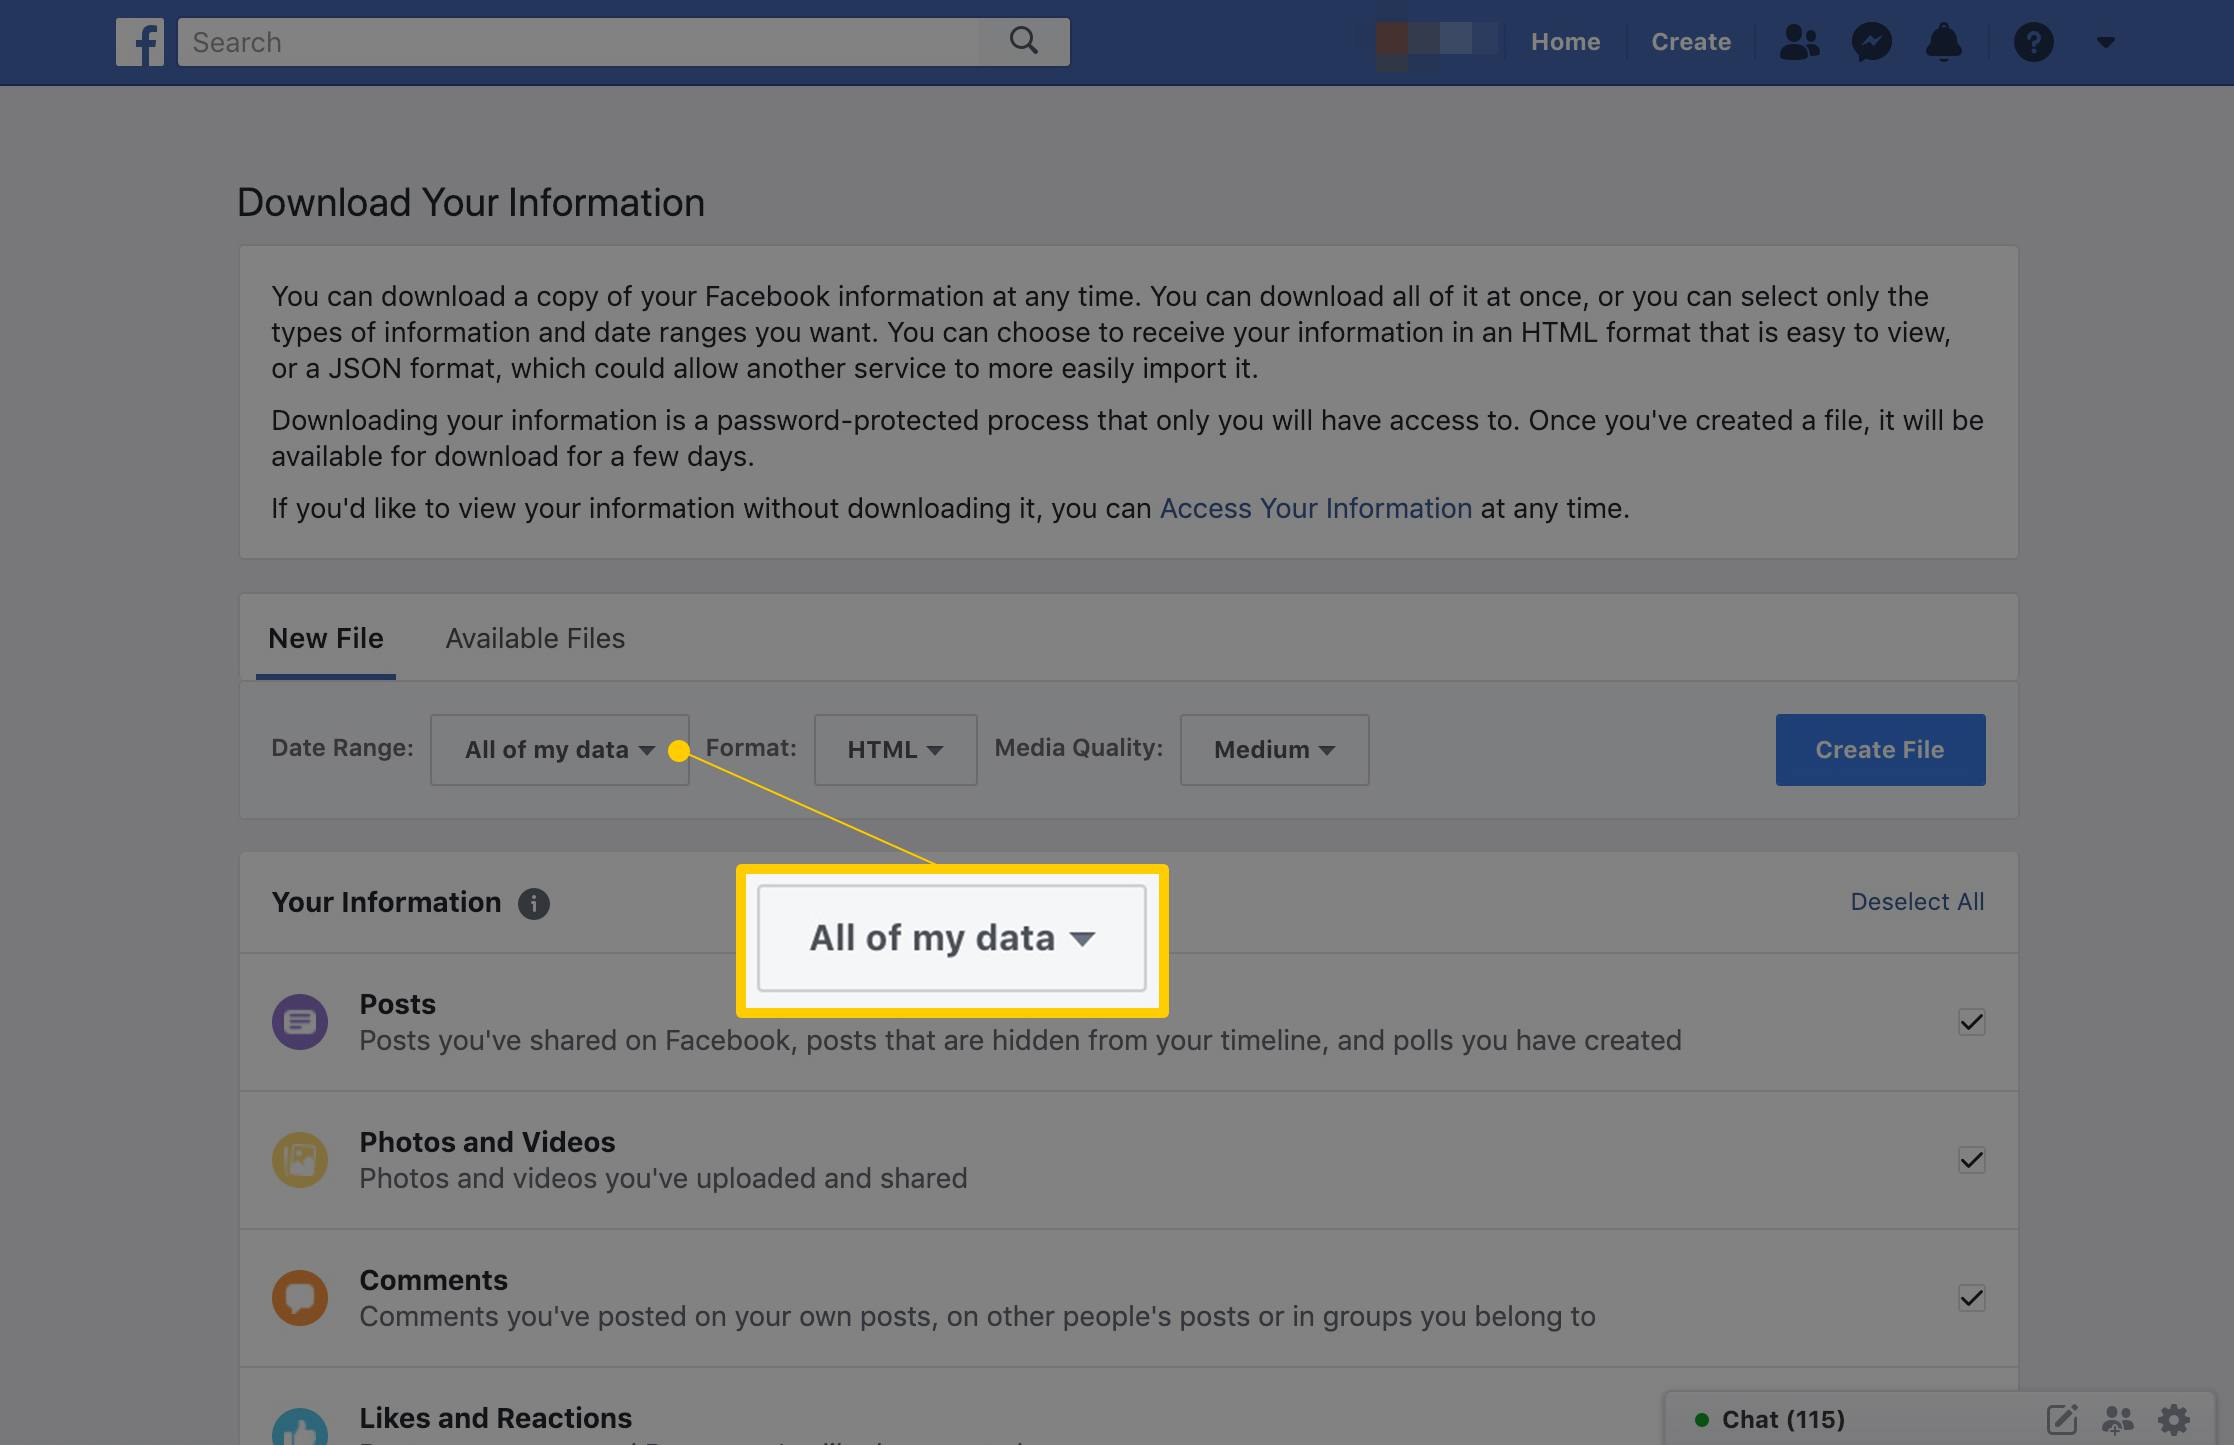Go to Home in the top bar

tap(1565, 42)
